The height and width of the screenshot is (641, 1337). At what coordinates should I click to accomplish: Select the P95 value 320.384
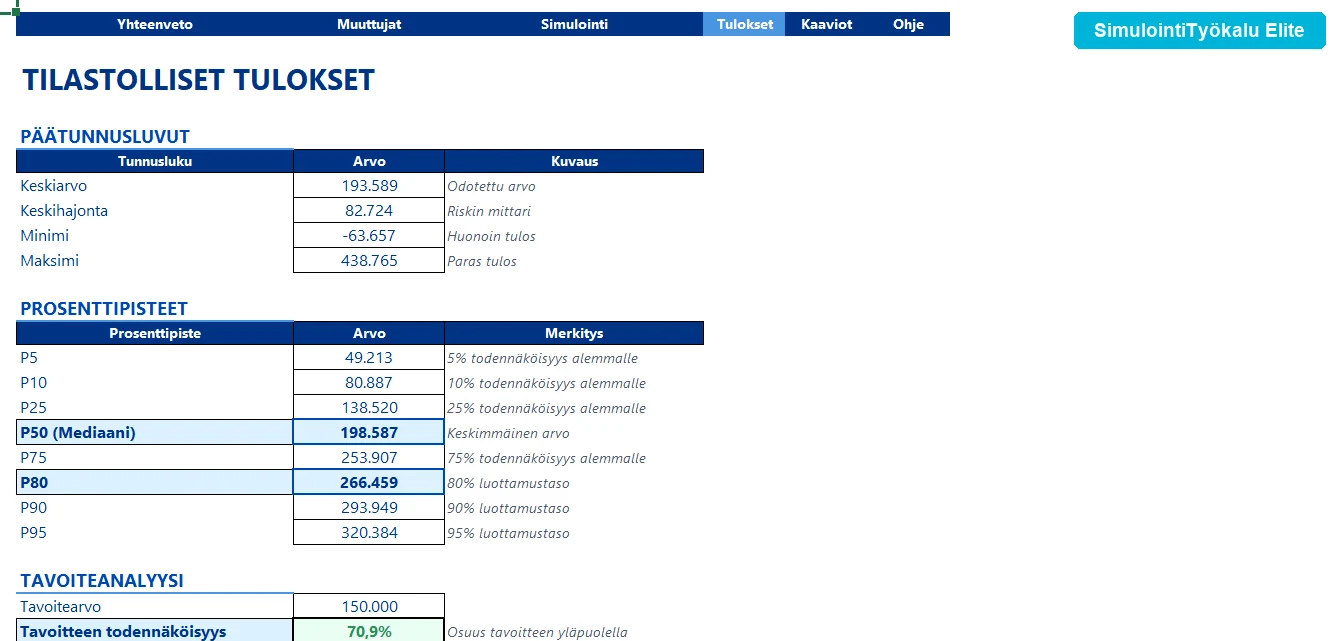[369, 533]
